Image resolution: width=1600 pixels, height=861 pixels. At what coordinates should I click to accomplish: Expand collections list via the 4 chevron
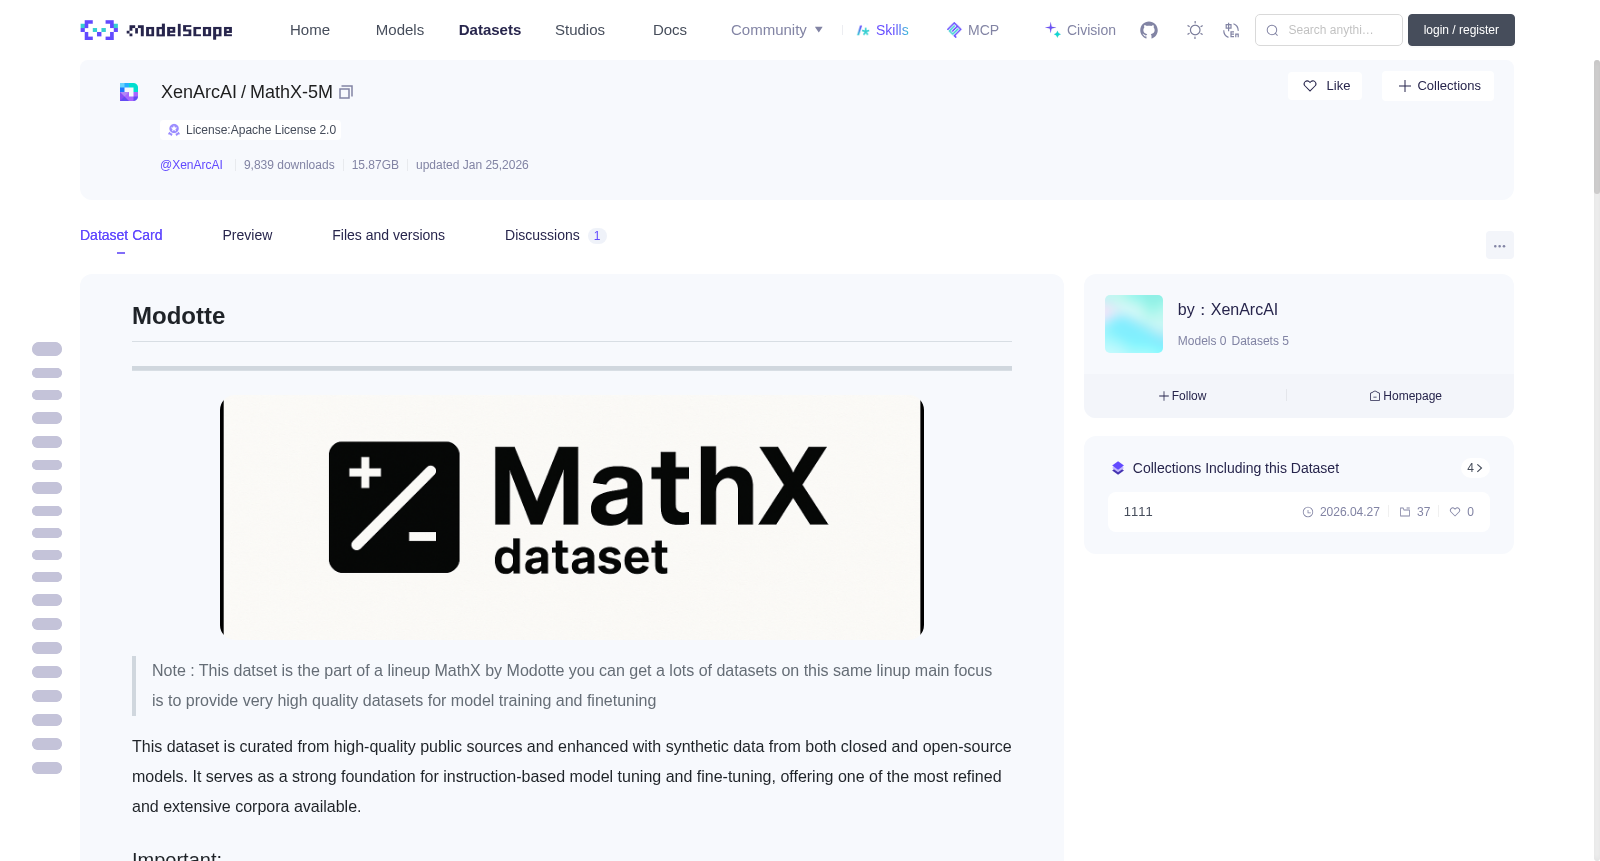[x=1475, y=468]
